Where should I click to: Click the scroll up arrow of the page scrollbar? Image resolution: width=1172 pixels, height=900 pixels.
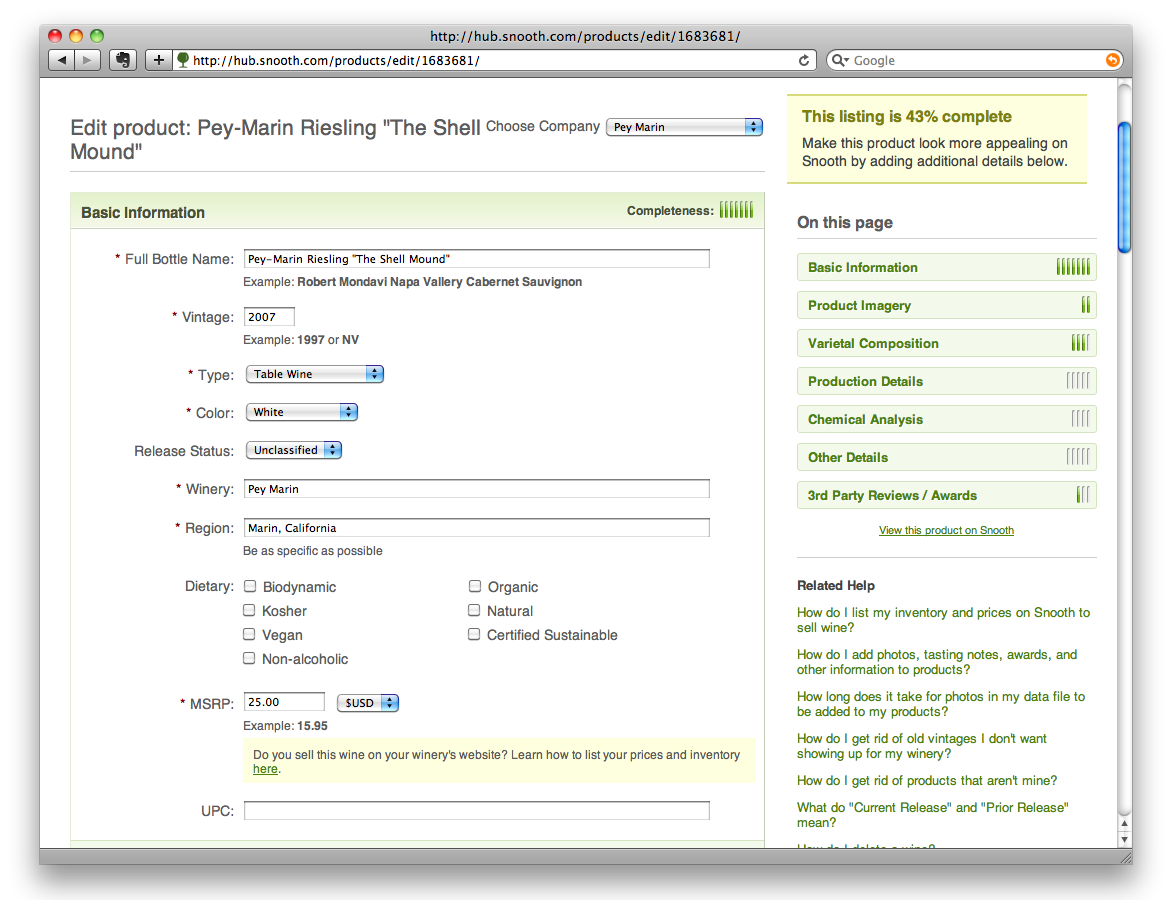pos(1124,824)
